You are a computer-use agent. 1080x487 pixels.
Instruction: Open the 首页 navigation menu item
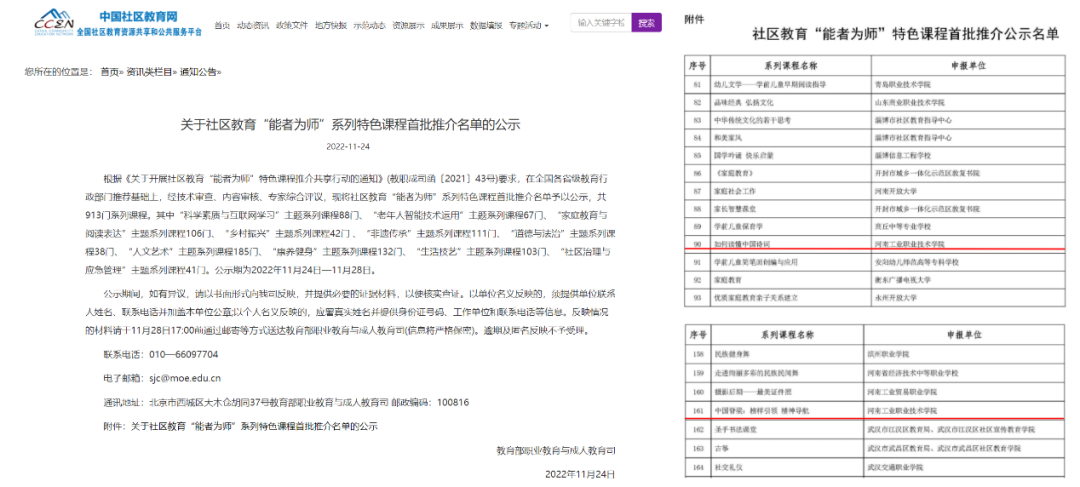pyautogui.click(x=221, y=25)
